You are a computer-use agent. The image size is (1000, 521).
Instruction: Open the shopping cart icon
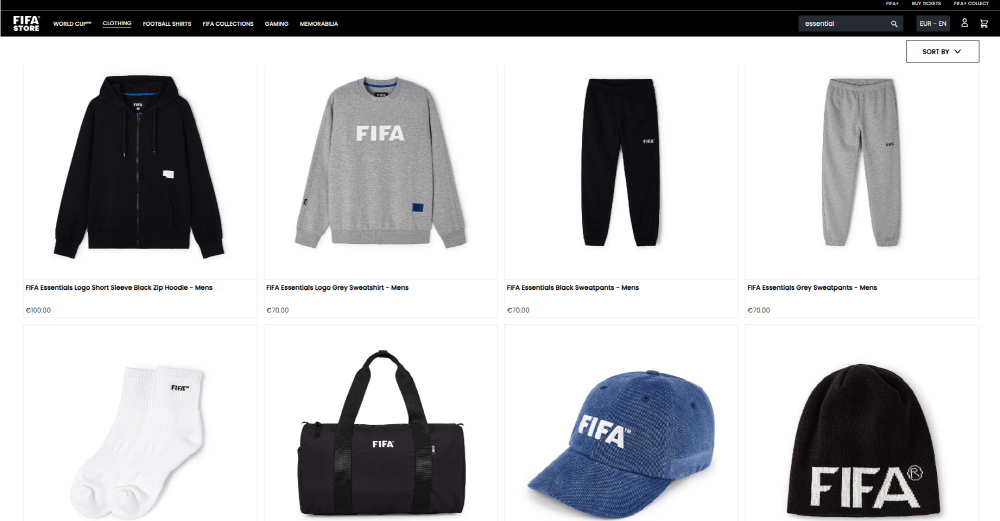pyautogui.click(x=984, y=24)
